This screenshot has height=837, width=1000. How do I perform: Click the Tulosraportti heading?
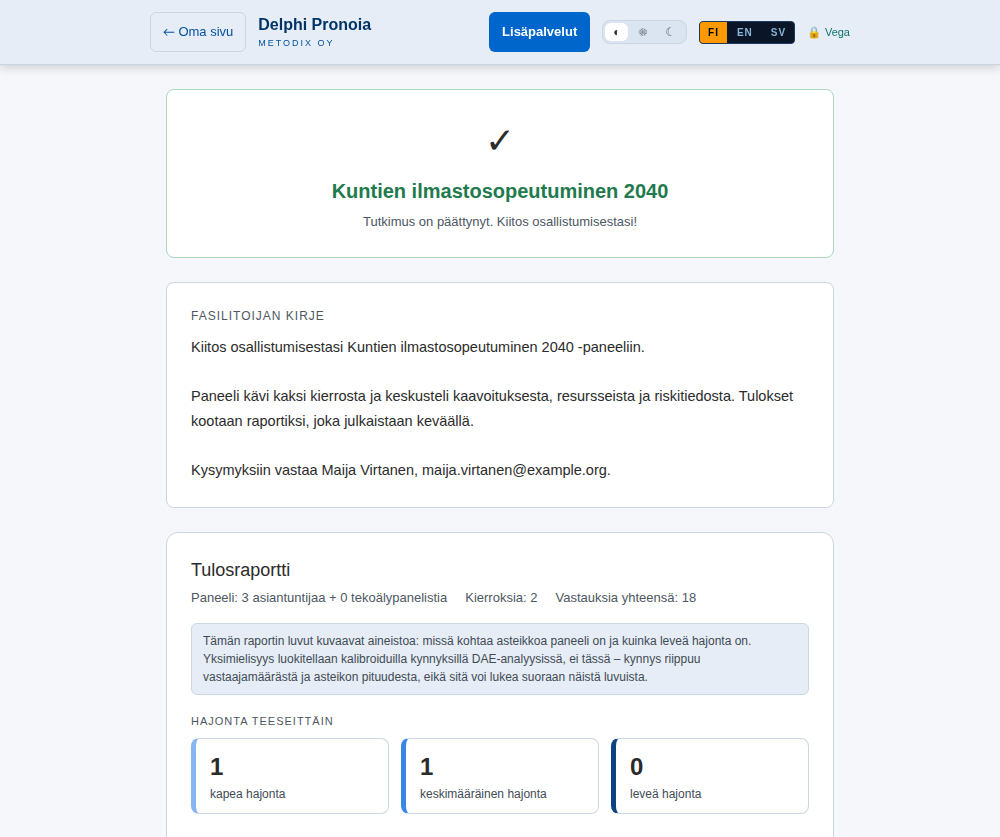point(240,570)
